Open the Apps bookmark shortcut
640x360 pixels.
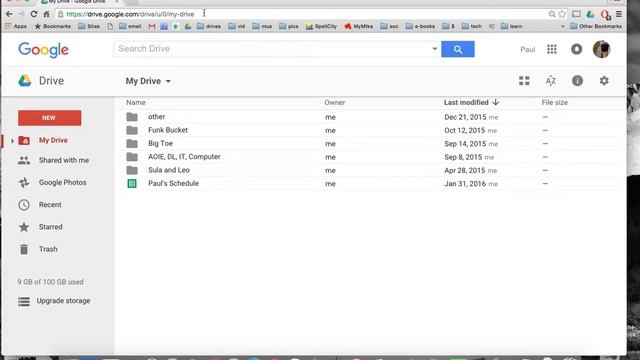pyautogui.click(x=16, y=27)
